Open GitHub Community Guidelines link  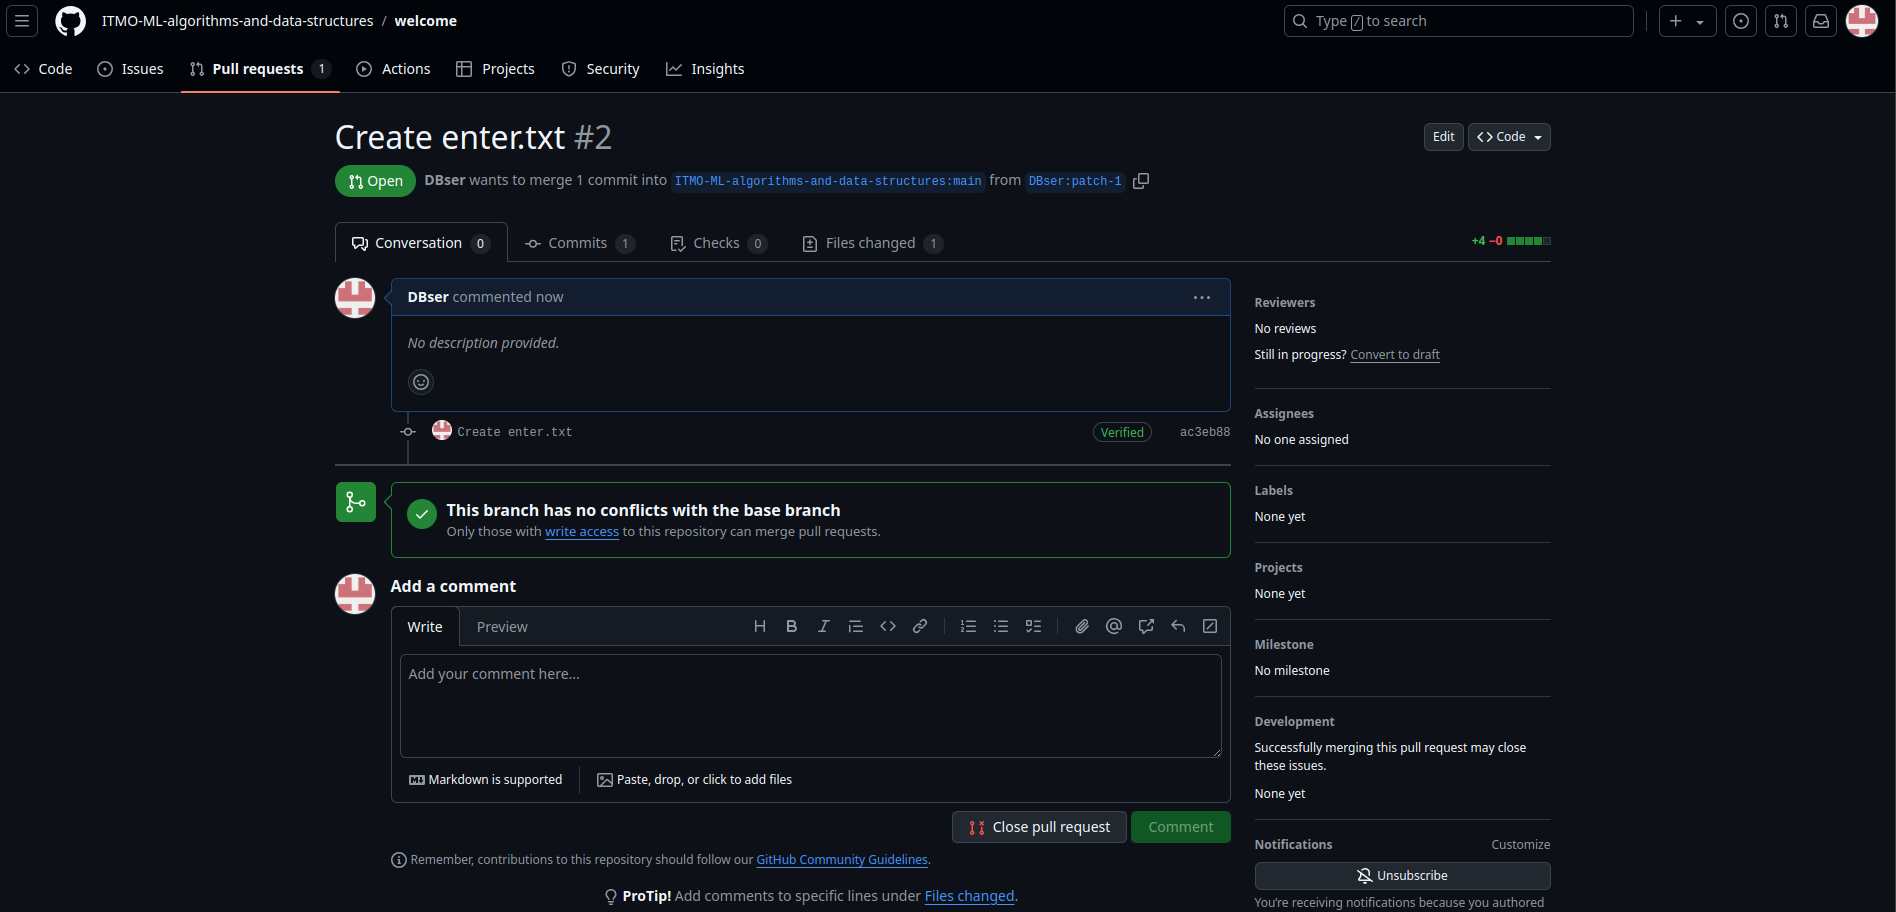[x=842, y=860]
